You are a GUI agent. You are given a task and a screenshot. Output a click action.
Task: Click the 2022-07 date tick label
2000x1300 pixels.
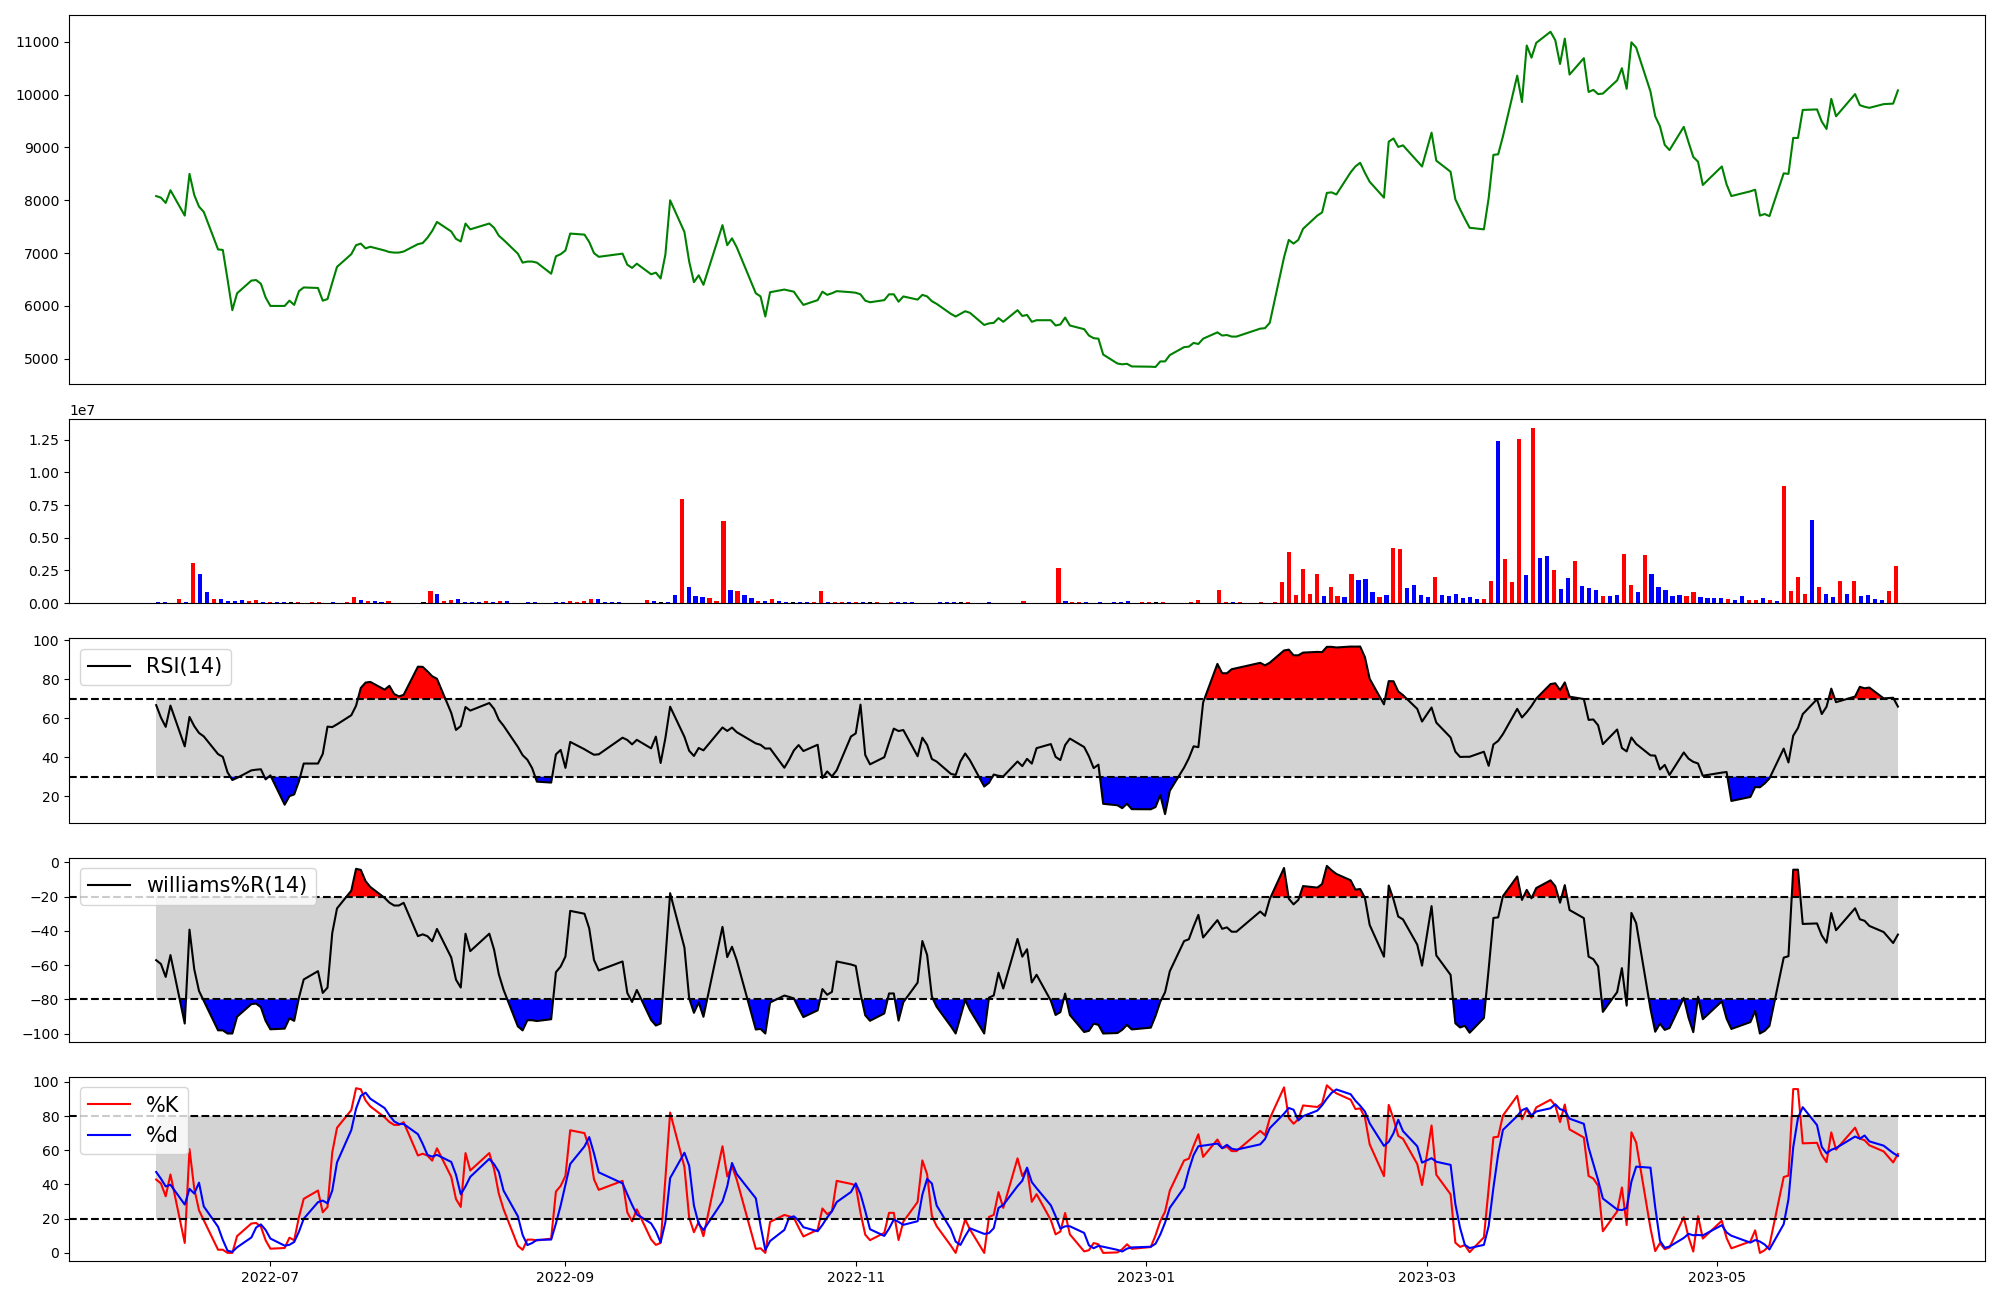(270, 1277)
